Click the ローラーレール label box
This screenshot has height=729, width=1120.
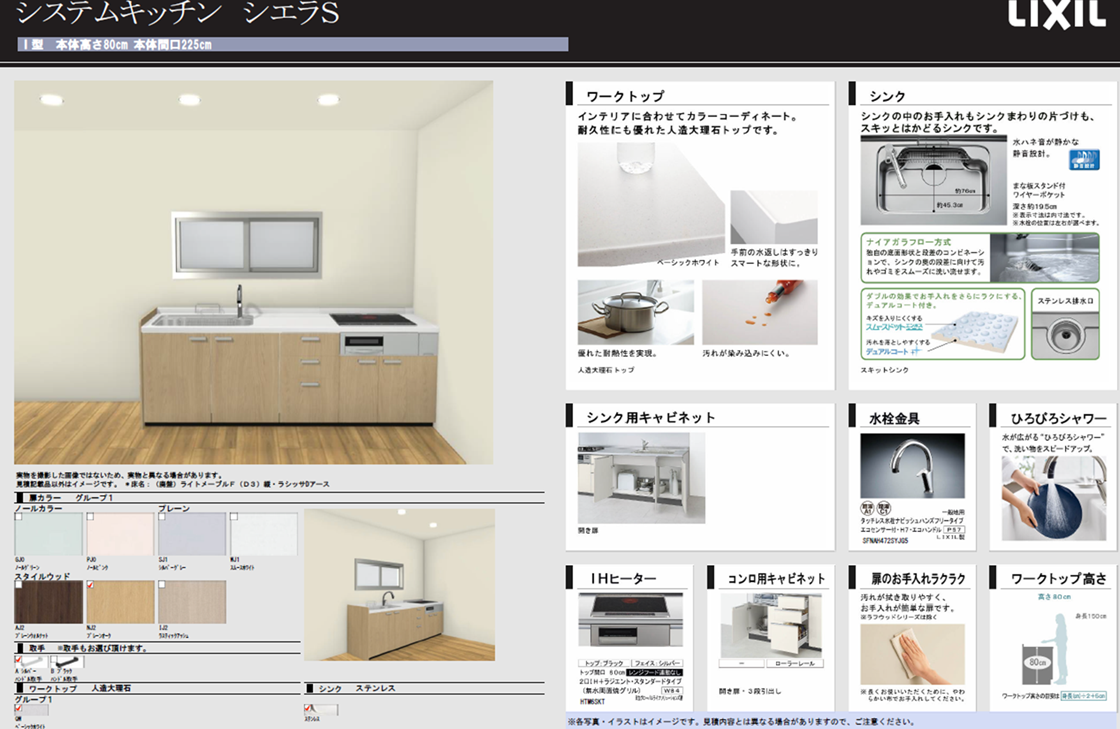[x=798, y=663]
